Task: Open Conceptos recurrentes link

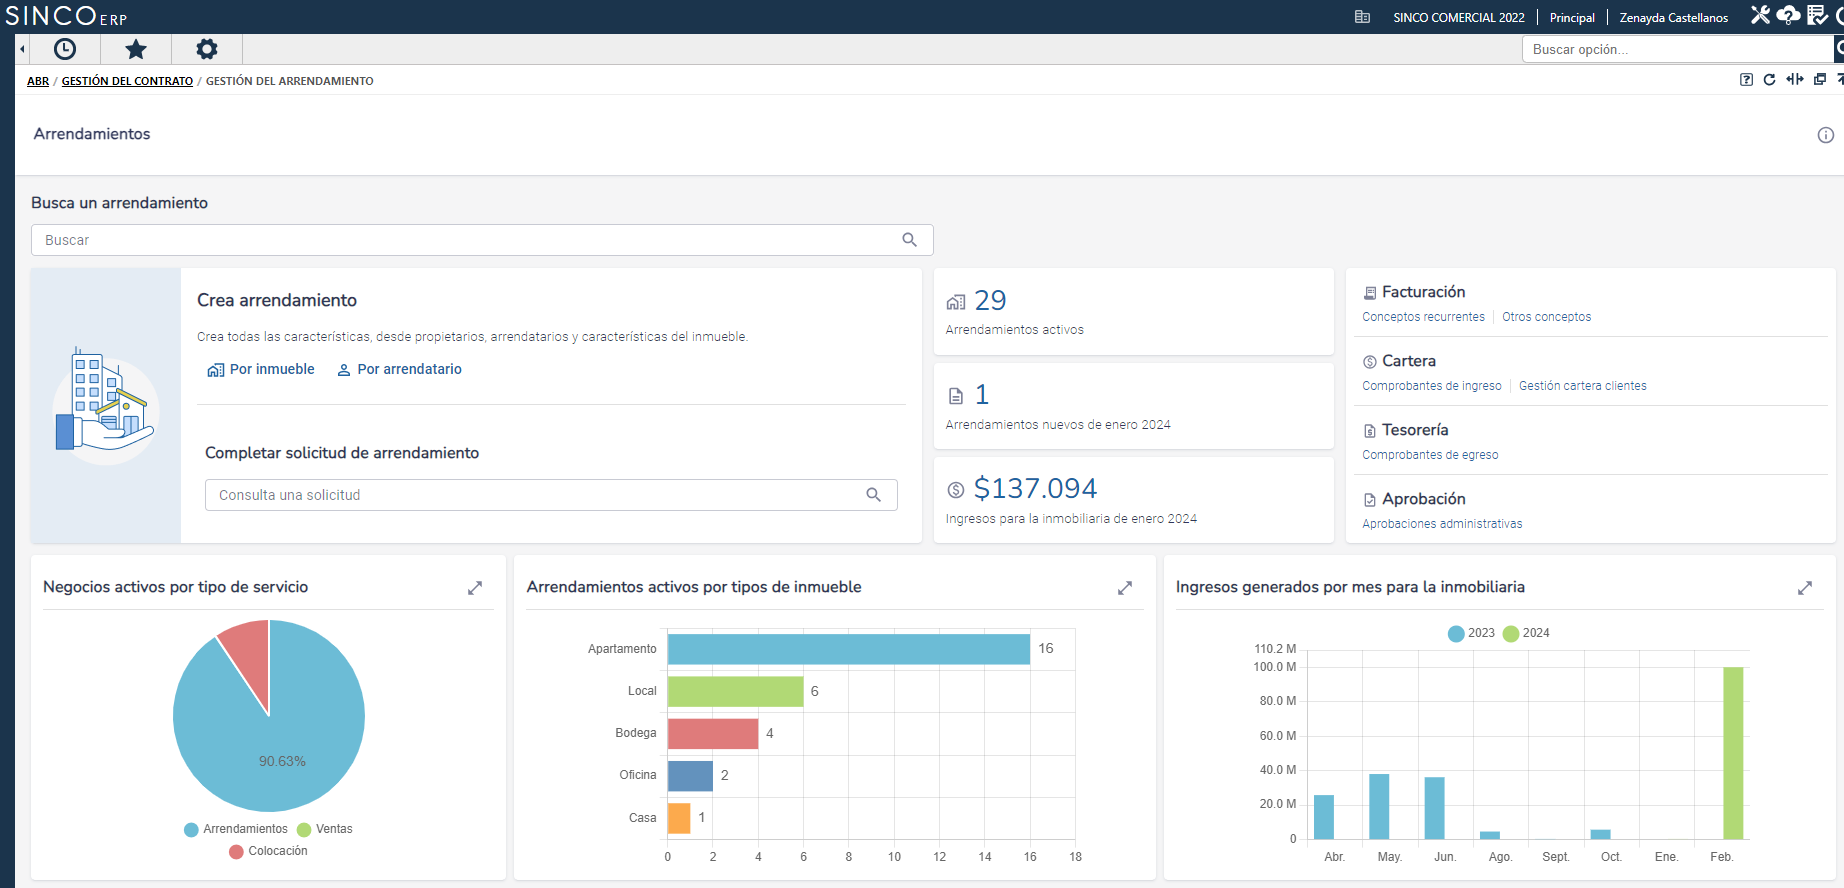Action: pos(1423,317)
